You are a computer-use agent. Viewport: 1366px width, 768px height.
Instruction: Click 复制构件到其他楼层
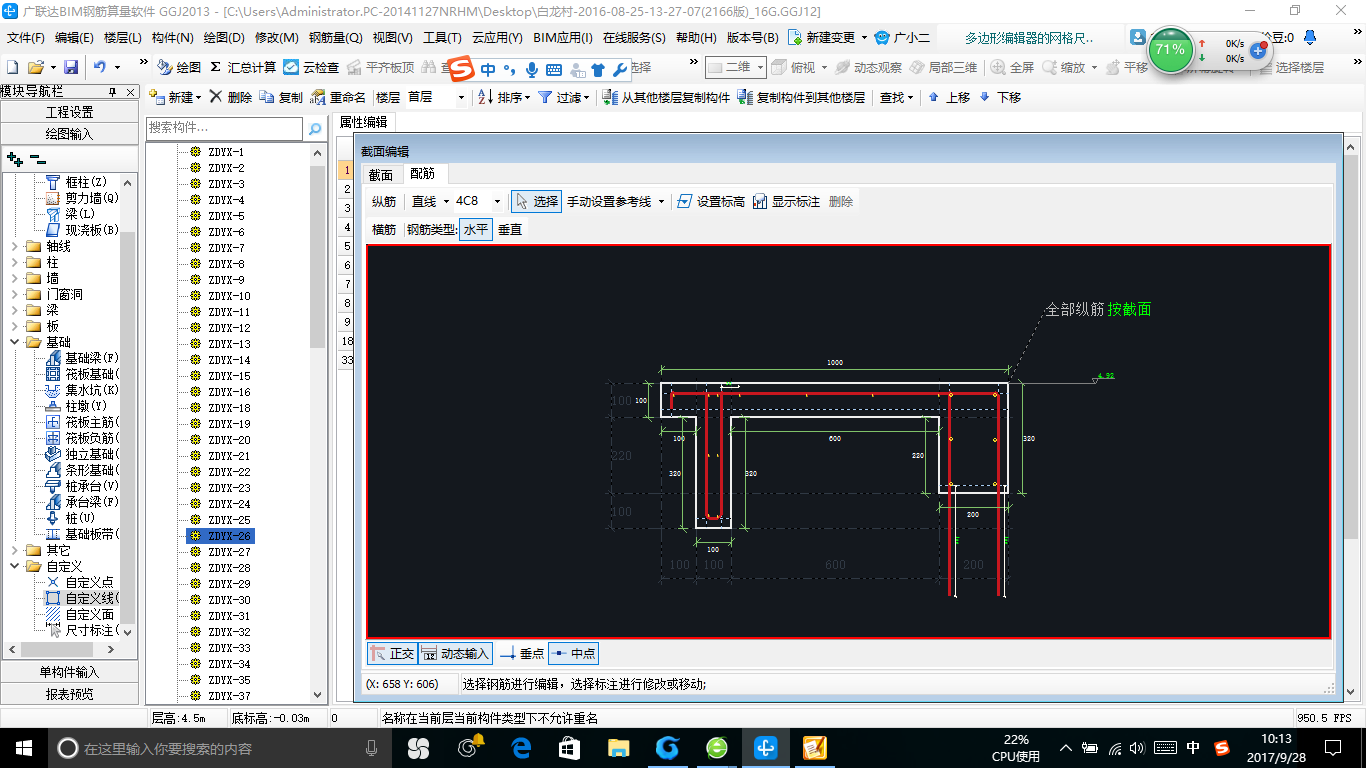801,97
